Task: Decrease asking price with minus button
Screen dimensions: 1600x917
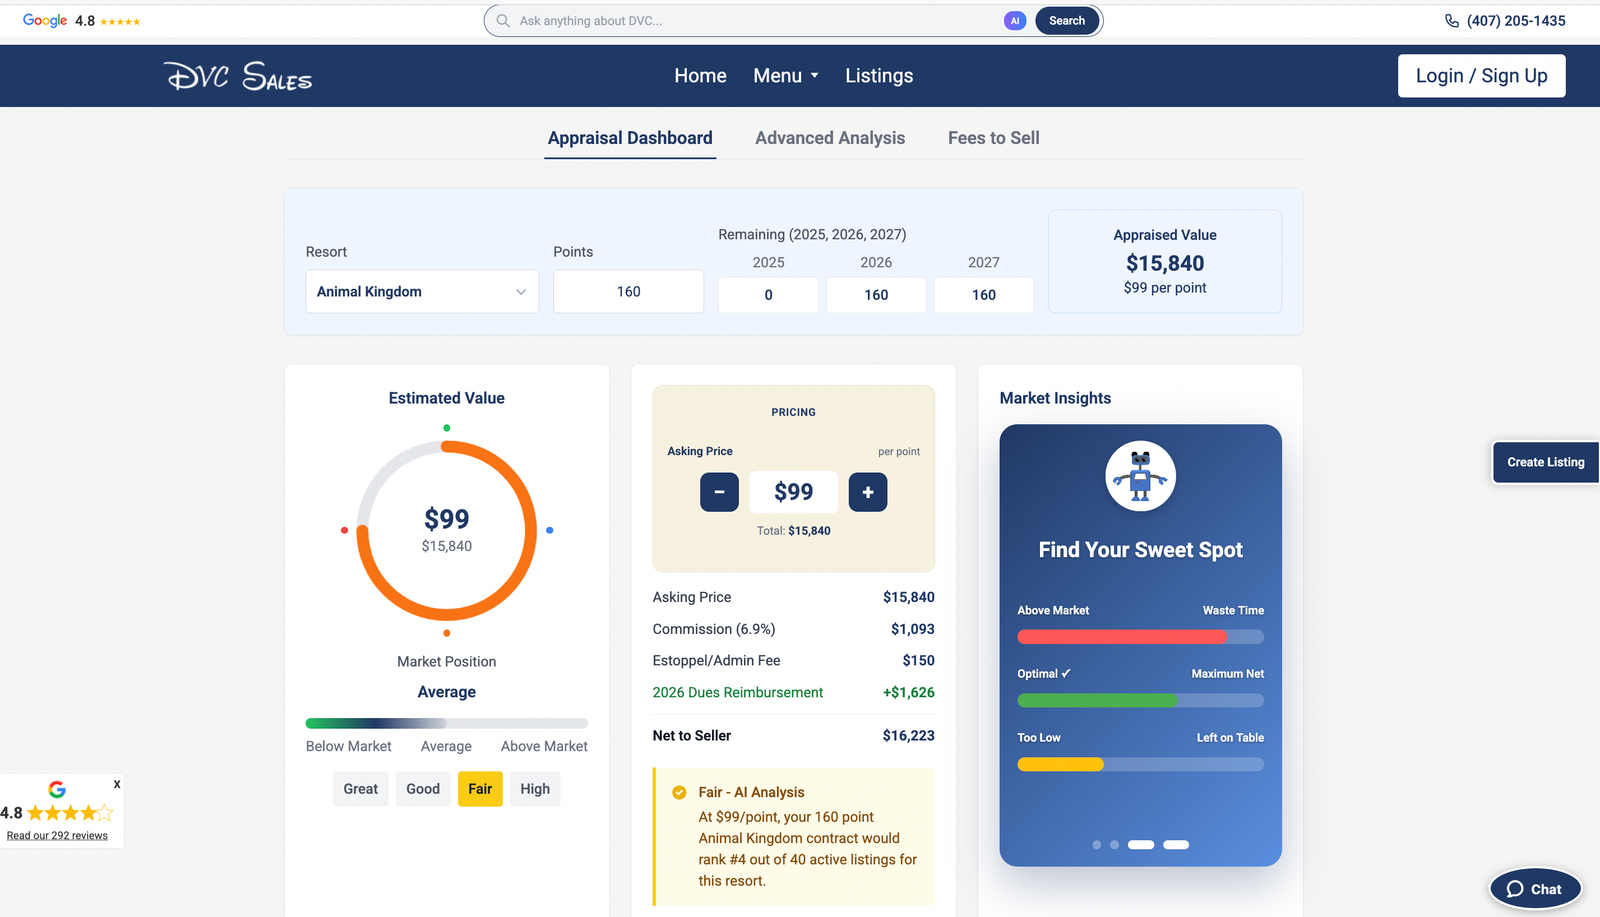Action: tap(719, 492)
